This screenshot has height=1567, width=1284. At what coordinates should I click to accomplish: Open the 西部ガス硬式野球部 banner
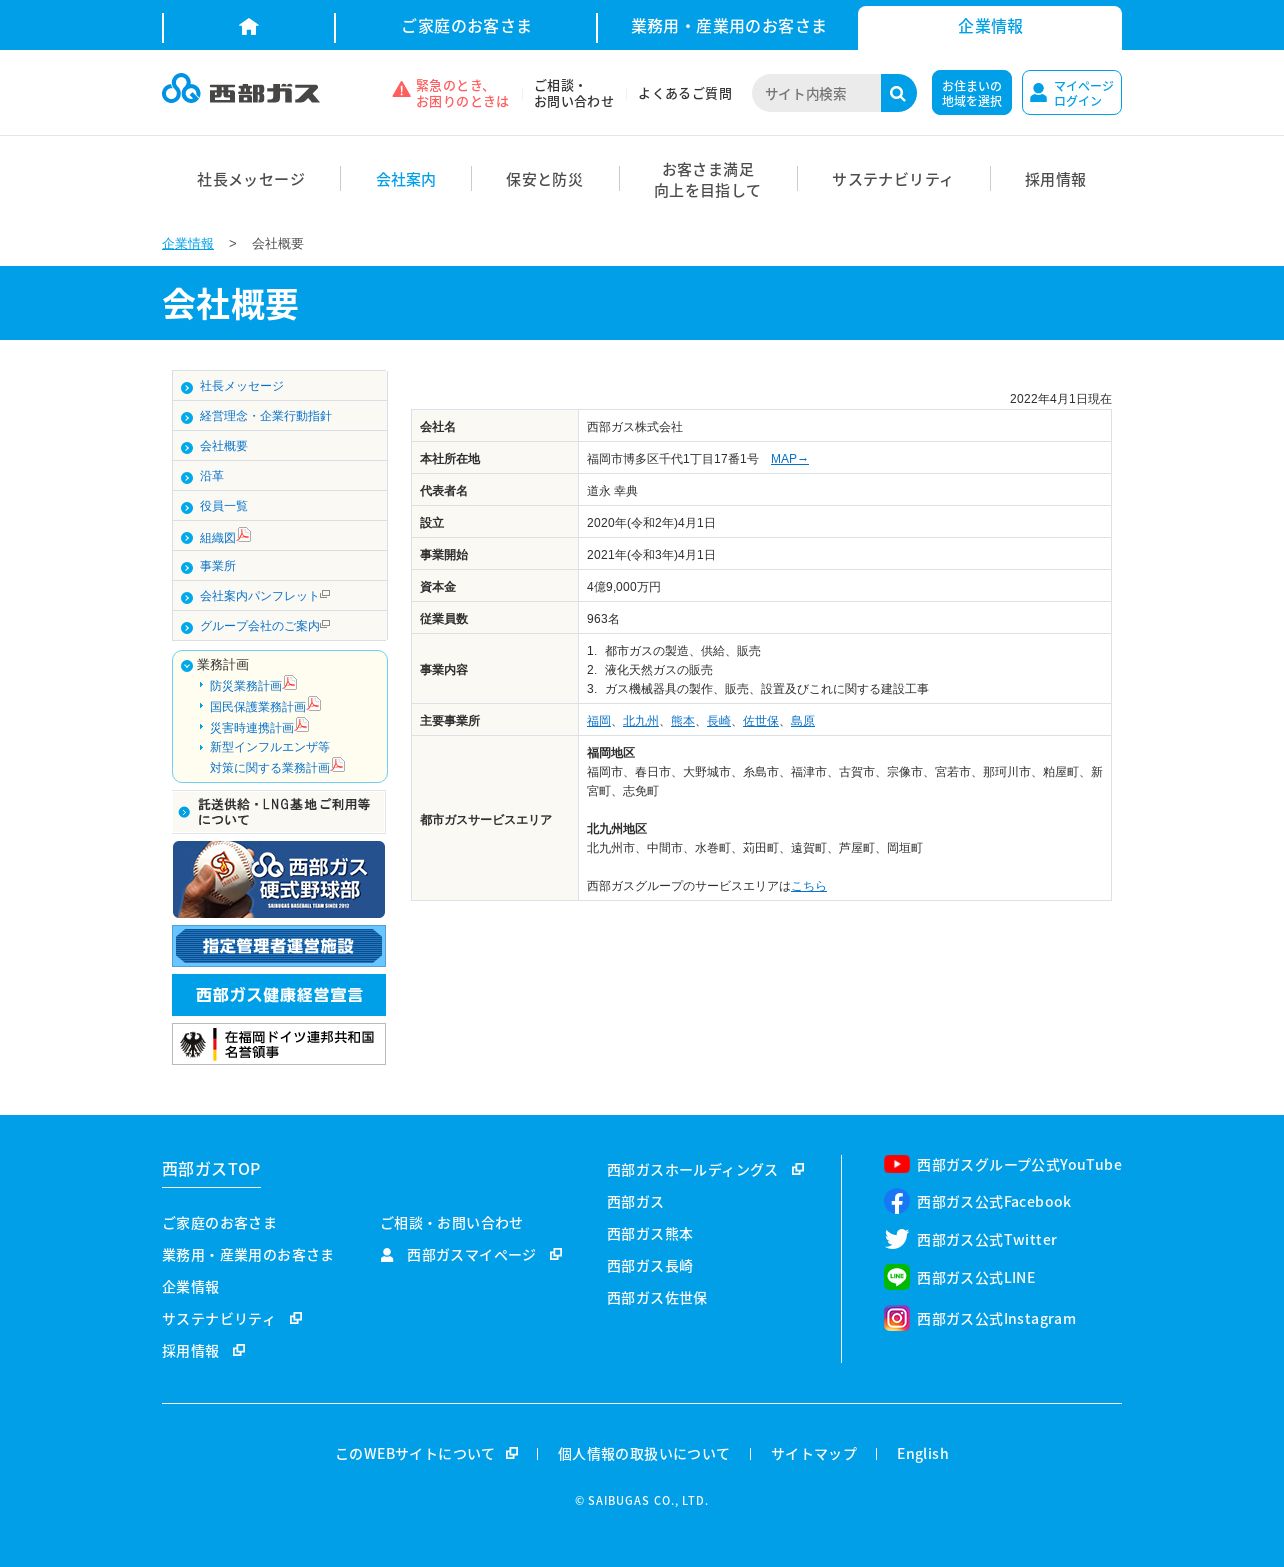click(279, 879)
